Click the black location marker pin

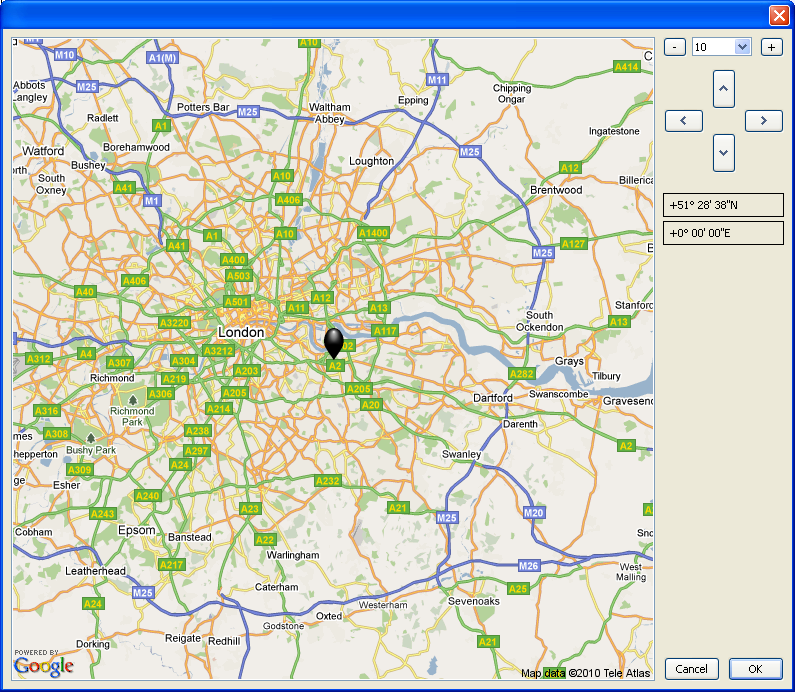click(334, 341)
